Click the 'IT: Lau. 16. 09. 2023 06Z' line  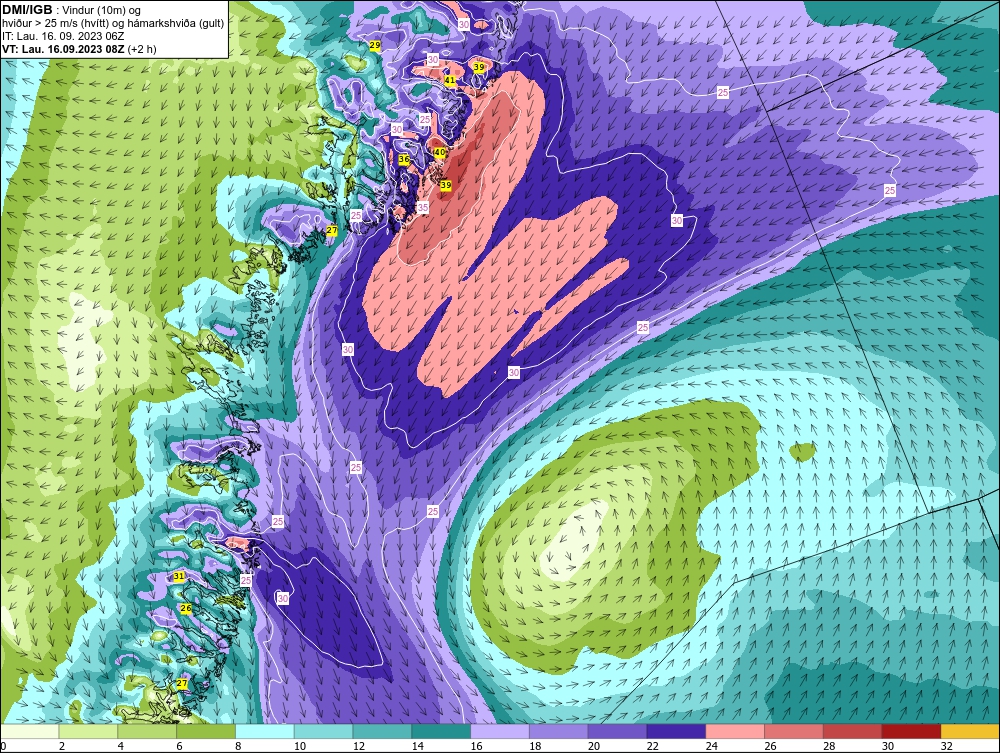(63, 36)
